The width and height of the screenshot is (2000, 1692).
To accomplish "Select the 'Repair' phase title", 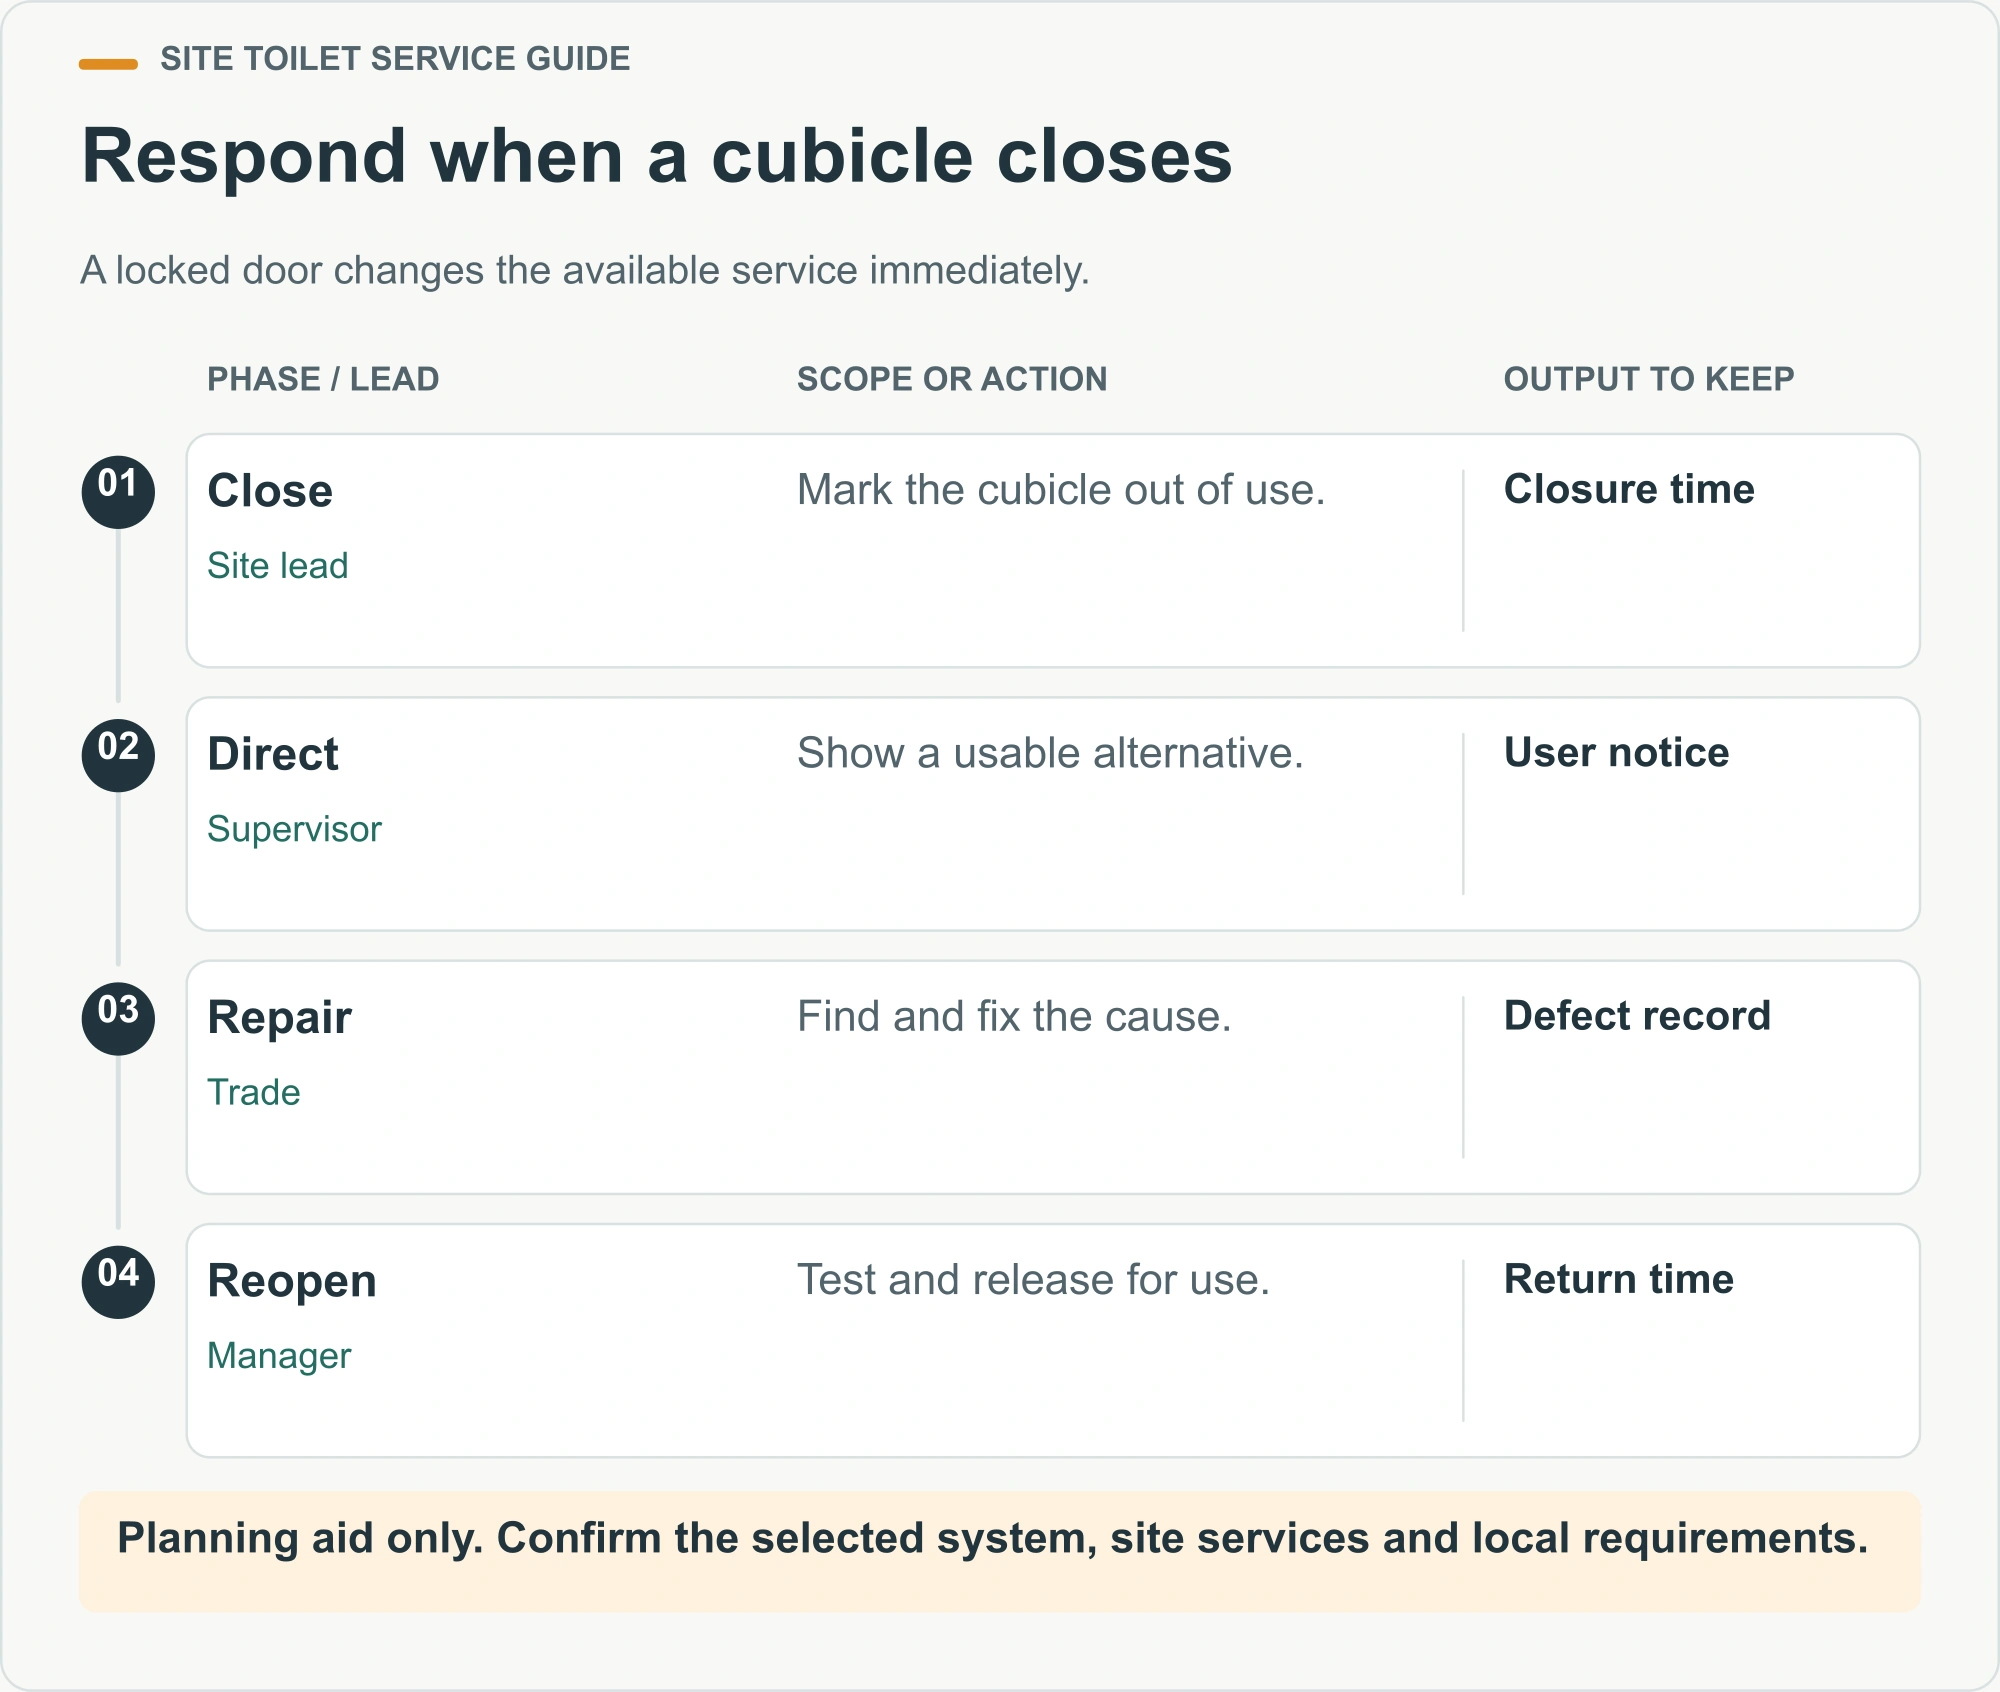I will [279, 1018].
